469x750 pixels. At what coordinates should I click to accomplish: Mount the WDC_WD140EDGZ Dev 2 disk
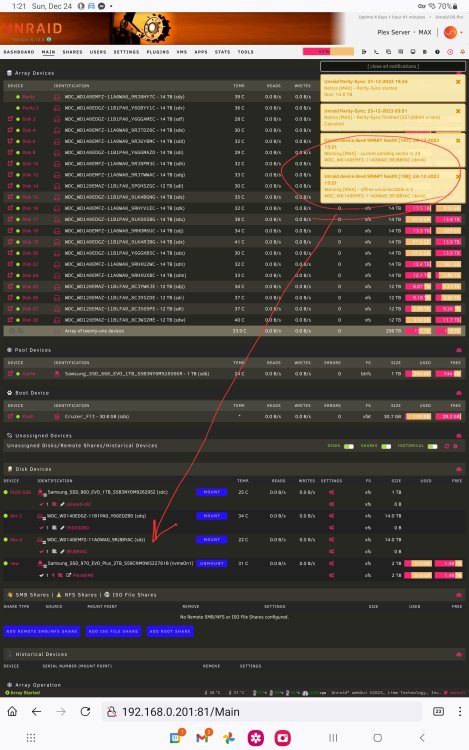[x=211, y=516]
